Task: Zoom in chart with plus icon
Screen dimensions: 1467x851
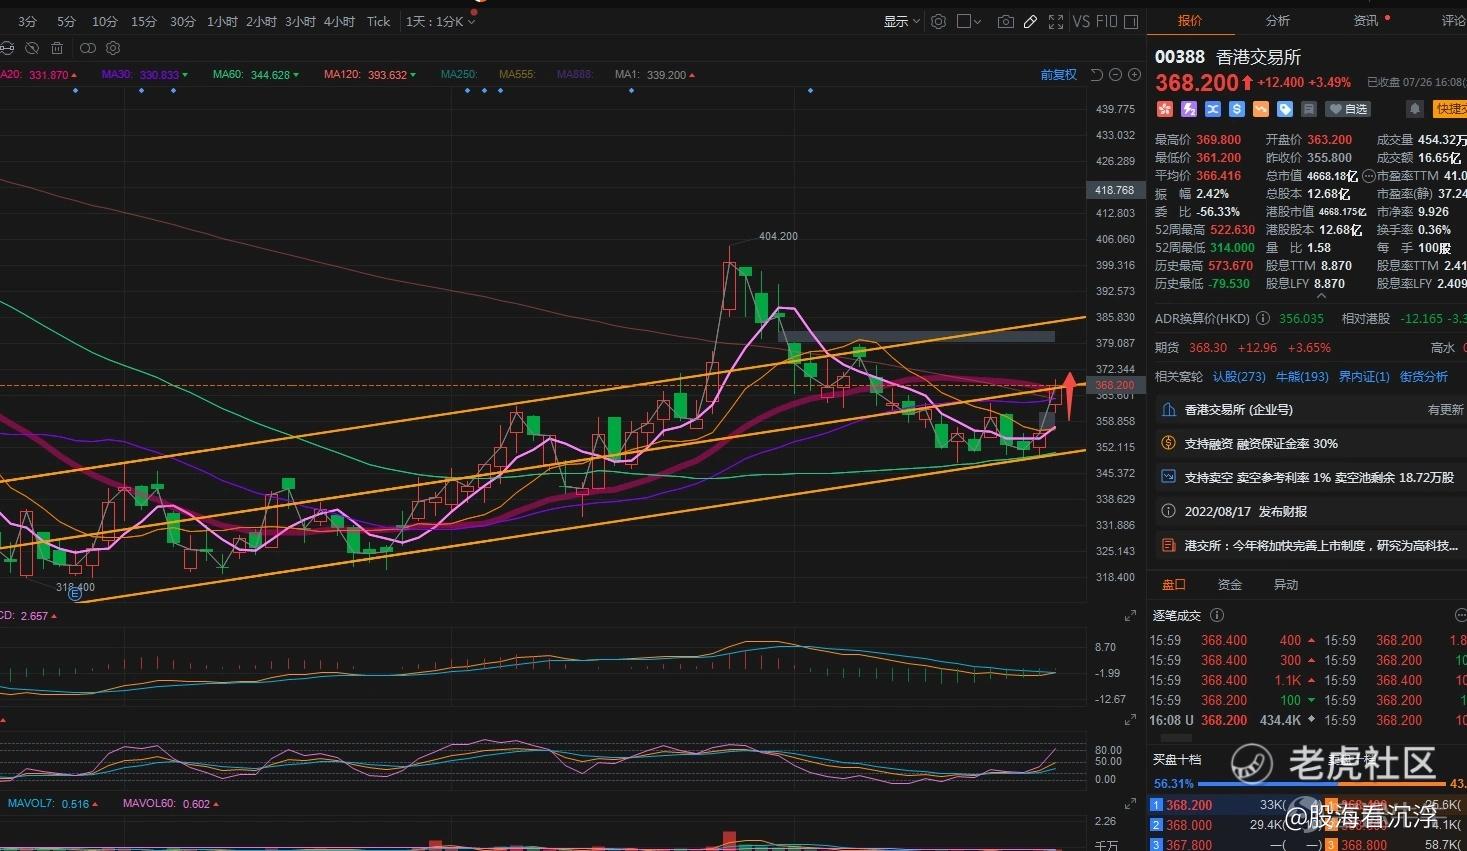Action: coord(1134,75)
